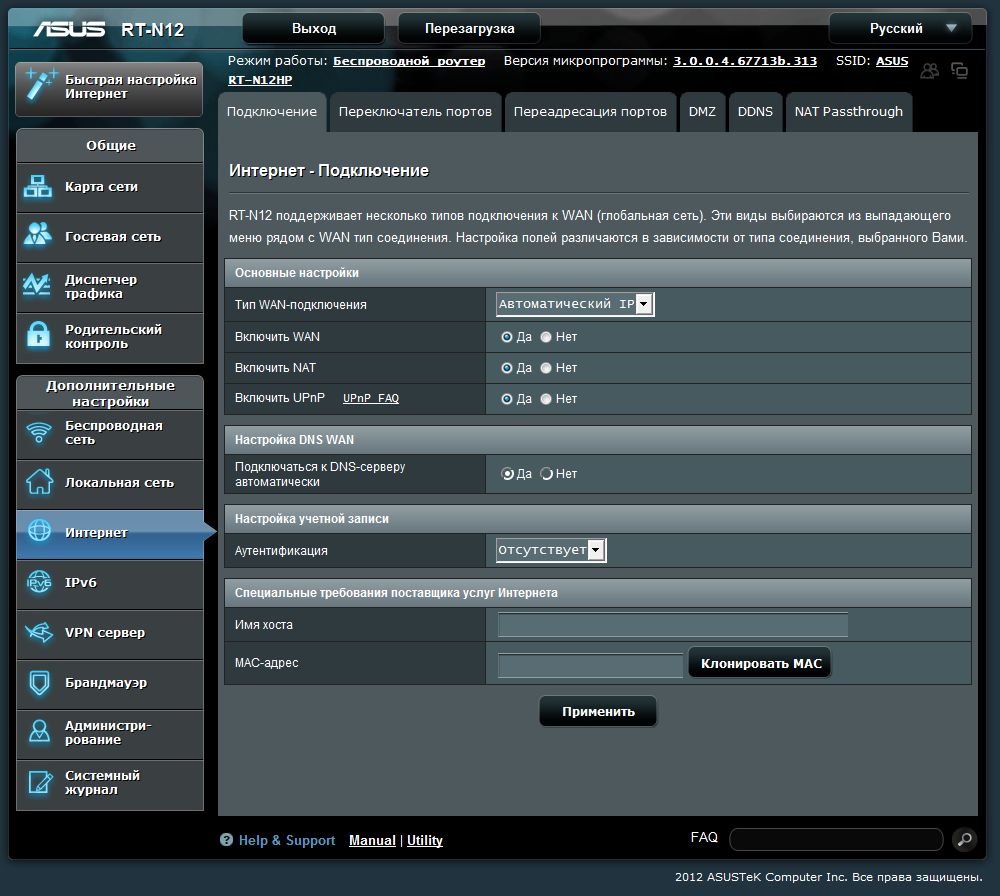Click the Беспроводной роутер mode link
This screenshot has height=896, width=1000.
409,61
